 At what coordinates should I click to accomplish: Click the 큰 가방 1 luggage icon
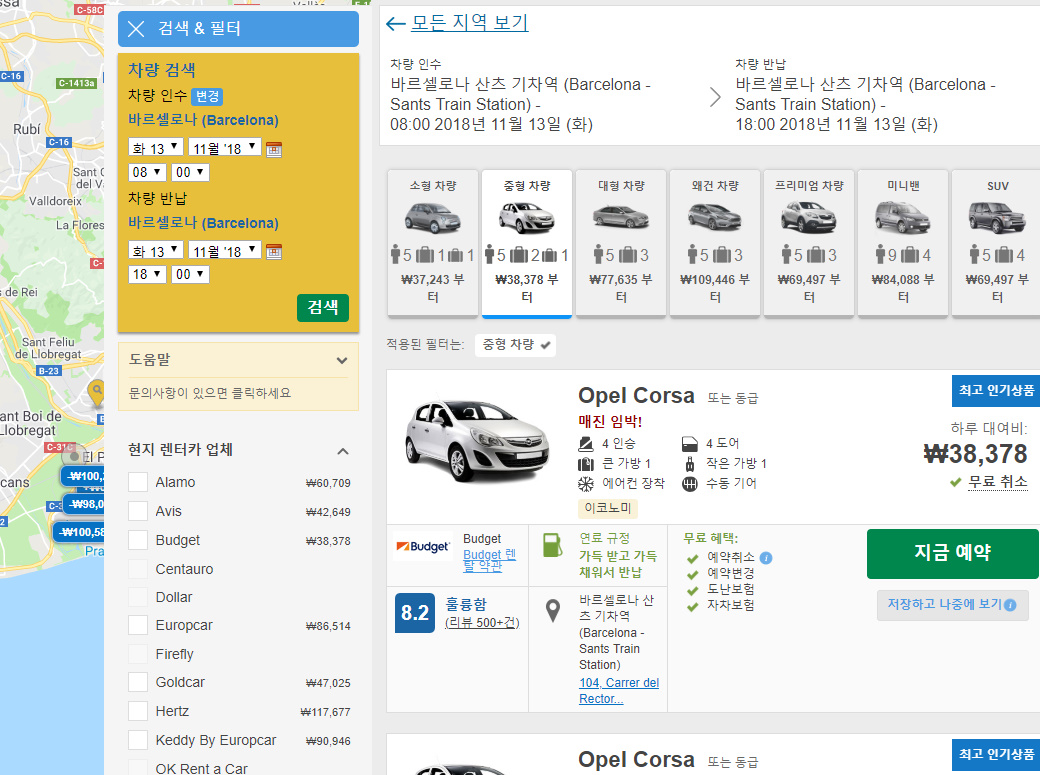coord(586,464)
